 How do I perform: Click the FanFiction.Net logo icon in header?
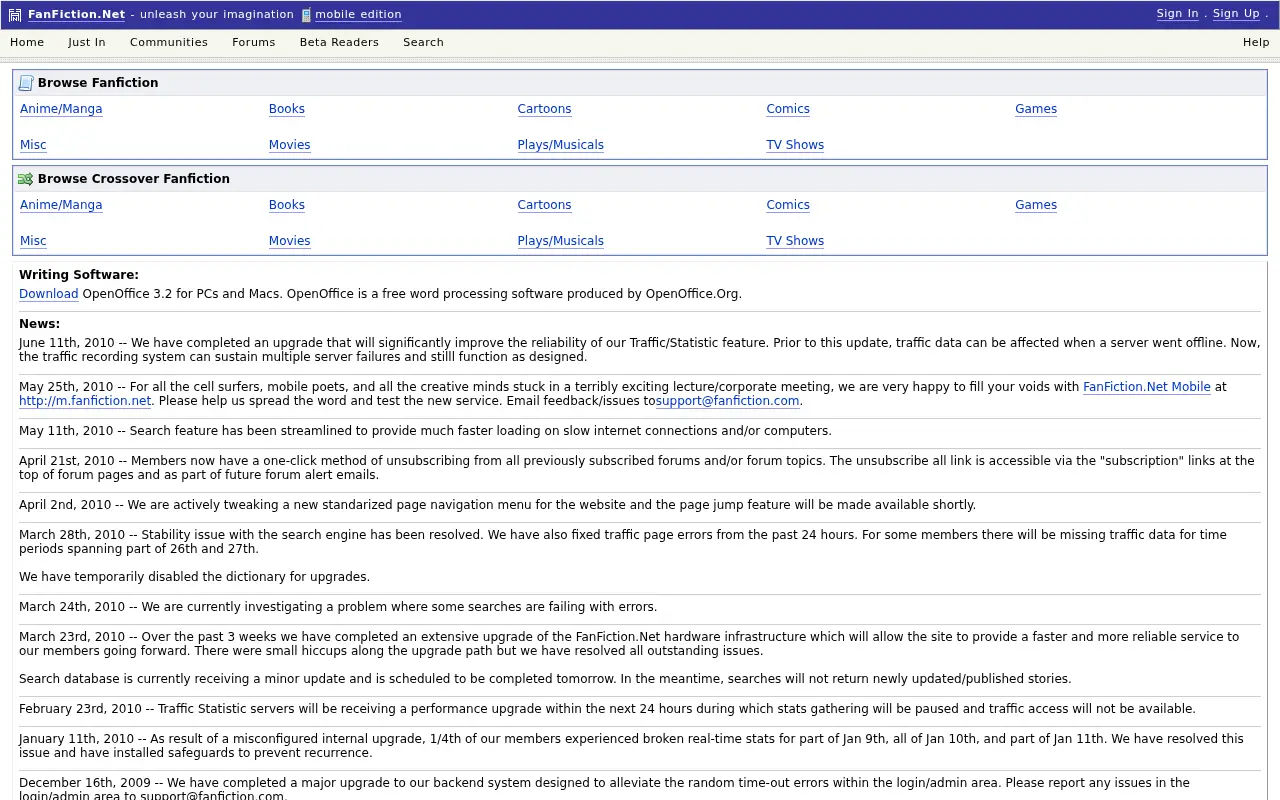click(x=15, y=15)
